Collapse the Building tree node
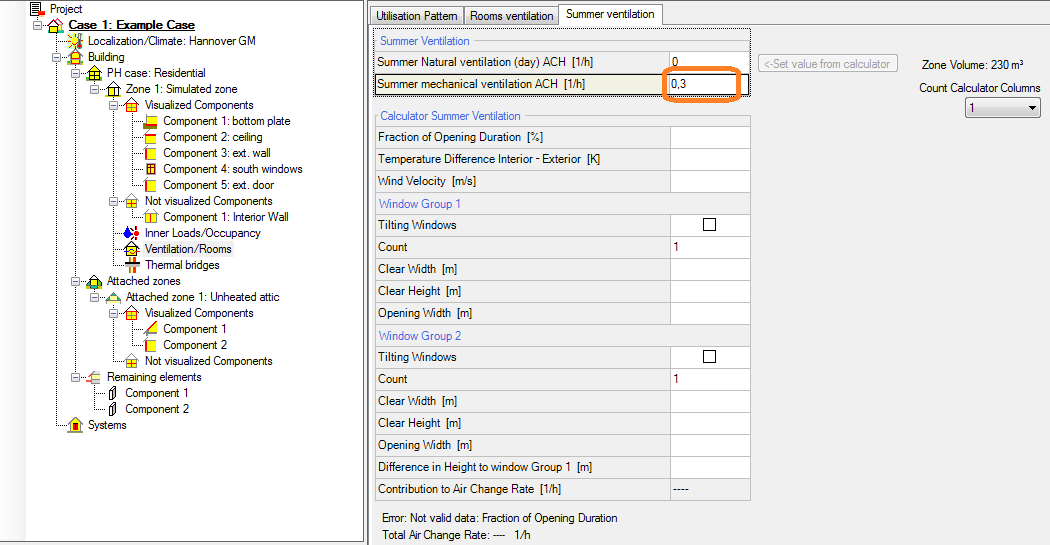 [57, 58]
